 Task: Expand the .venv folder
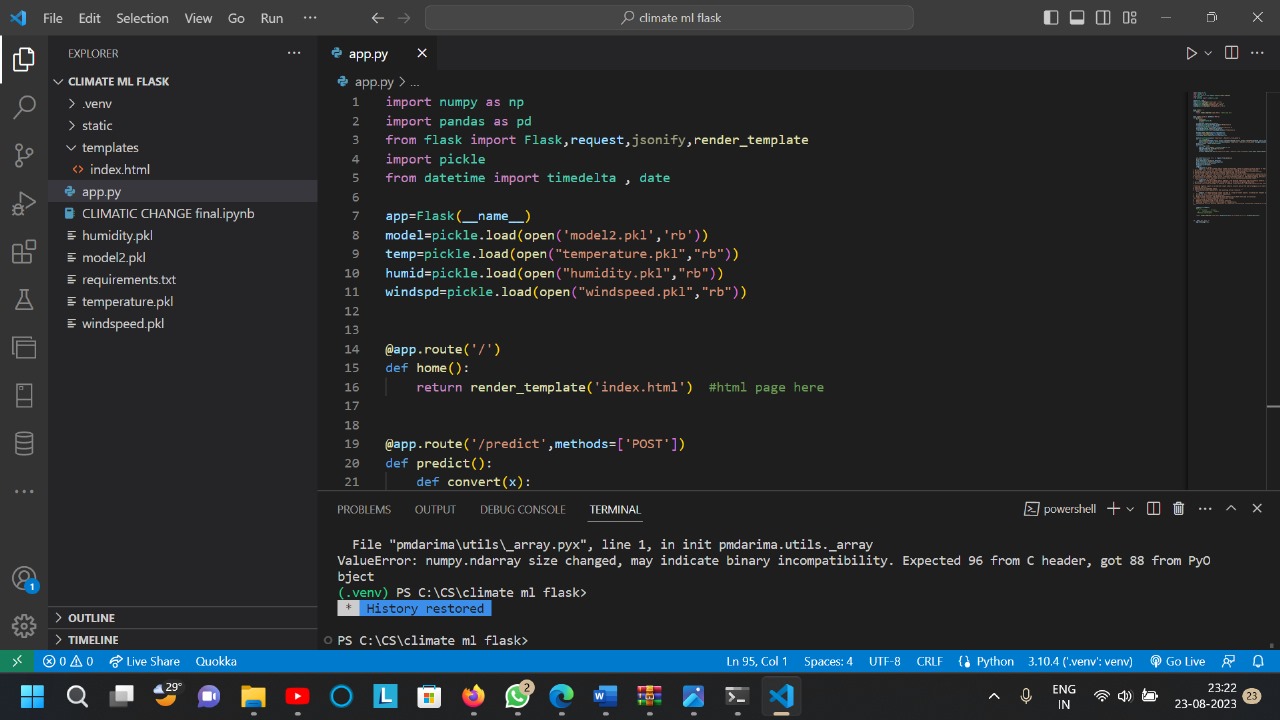(x=96, y=103)
